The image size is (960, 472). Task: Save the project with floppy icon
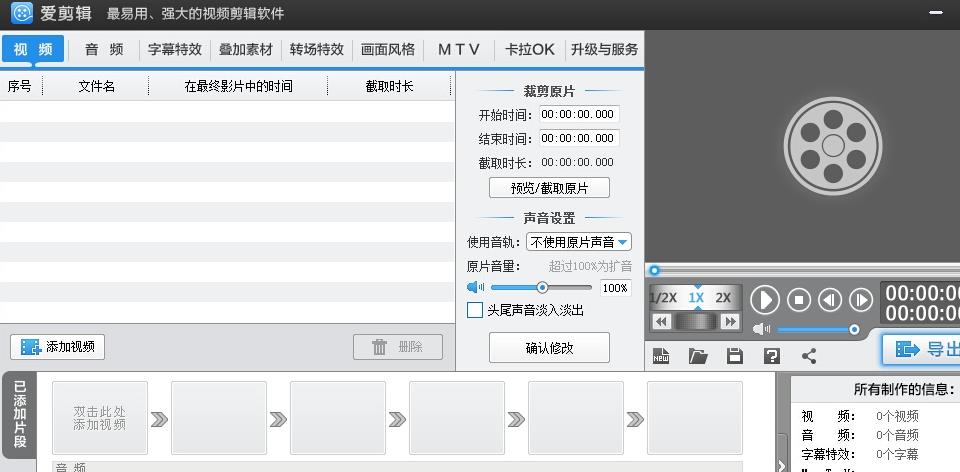pos(735,356)
